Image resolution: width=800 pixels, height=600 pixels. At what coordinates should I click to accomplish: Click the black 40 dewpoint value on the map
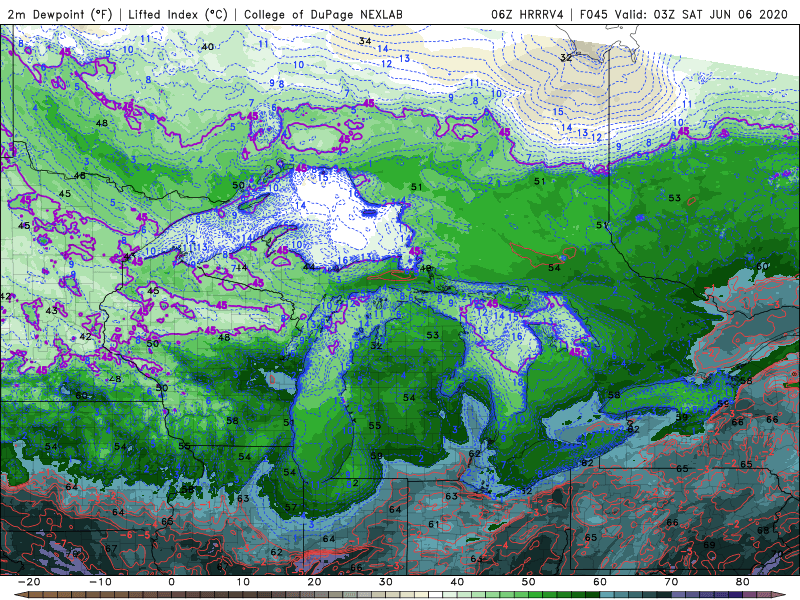click(x=207, y=46)
